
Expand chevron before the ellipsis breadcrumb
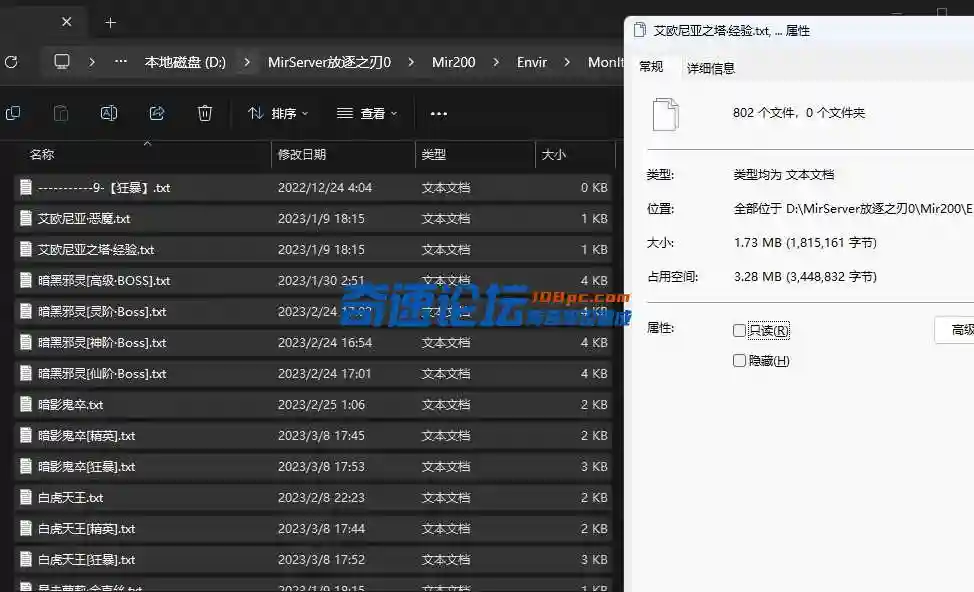92,62
